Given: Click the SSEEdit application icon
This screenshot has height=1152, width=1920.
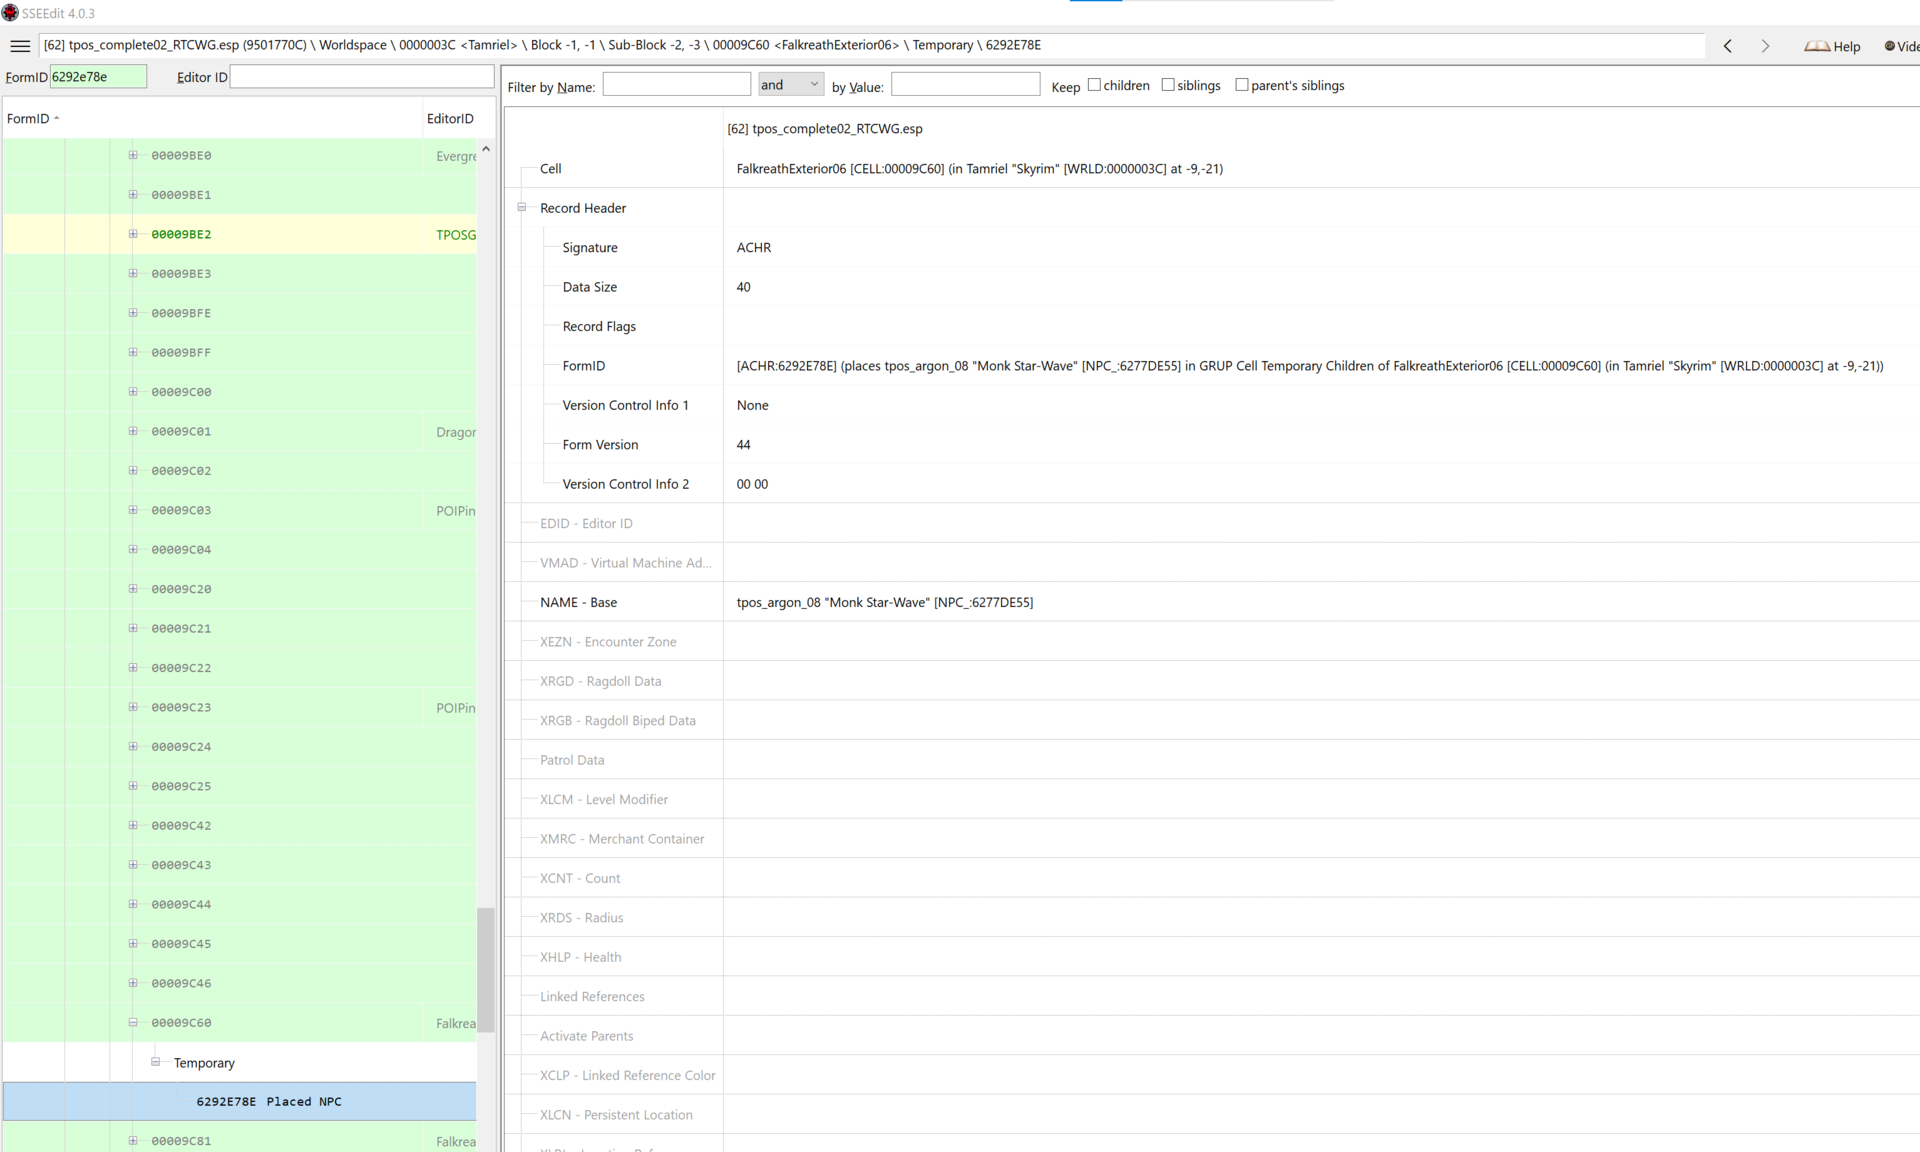Looking at the screenshot, I should pyautogui.click(x=10, y=13).
